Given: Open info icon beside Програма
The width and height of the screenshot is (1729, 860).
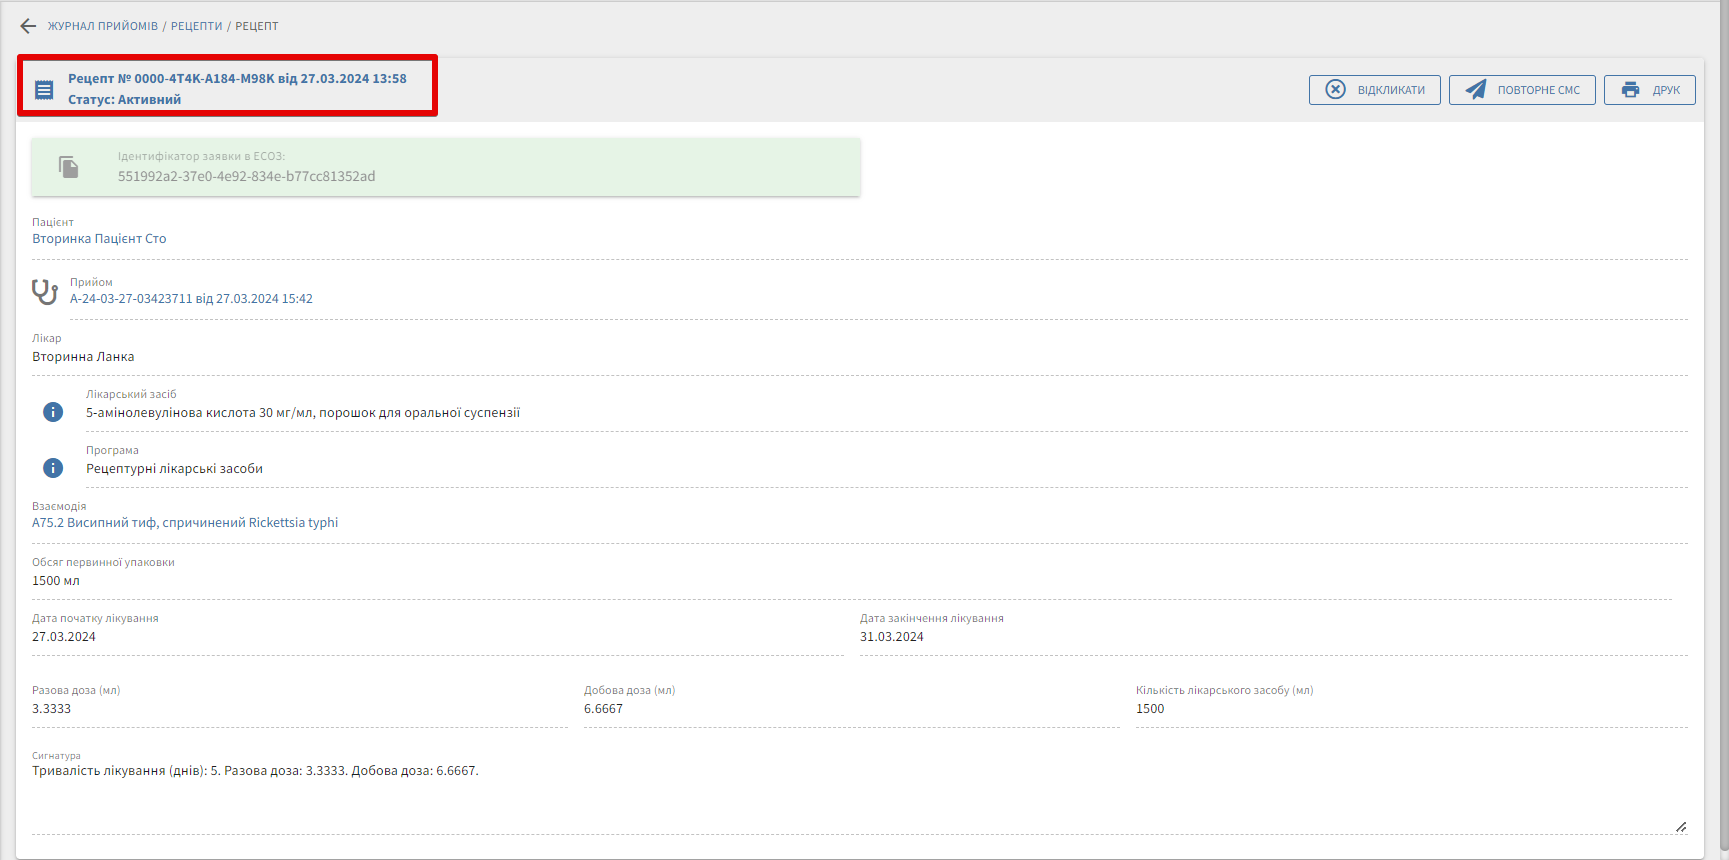Looking at the screenshot, I should click(x=53, y=468).
